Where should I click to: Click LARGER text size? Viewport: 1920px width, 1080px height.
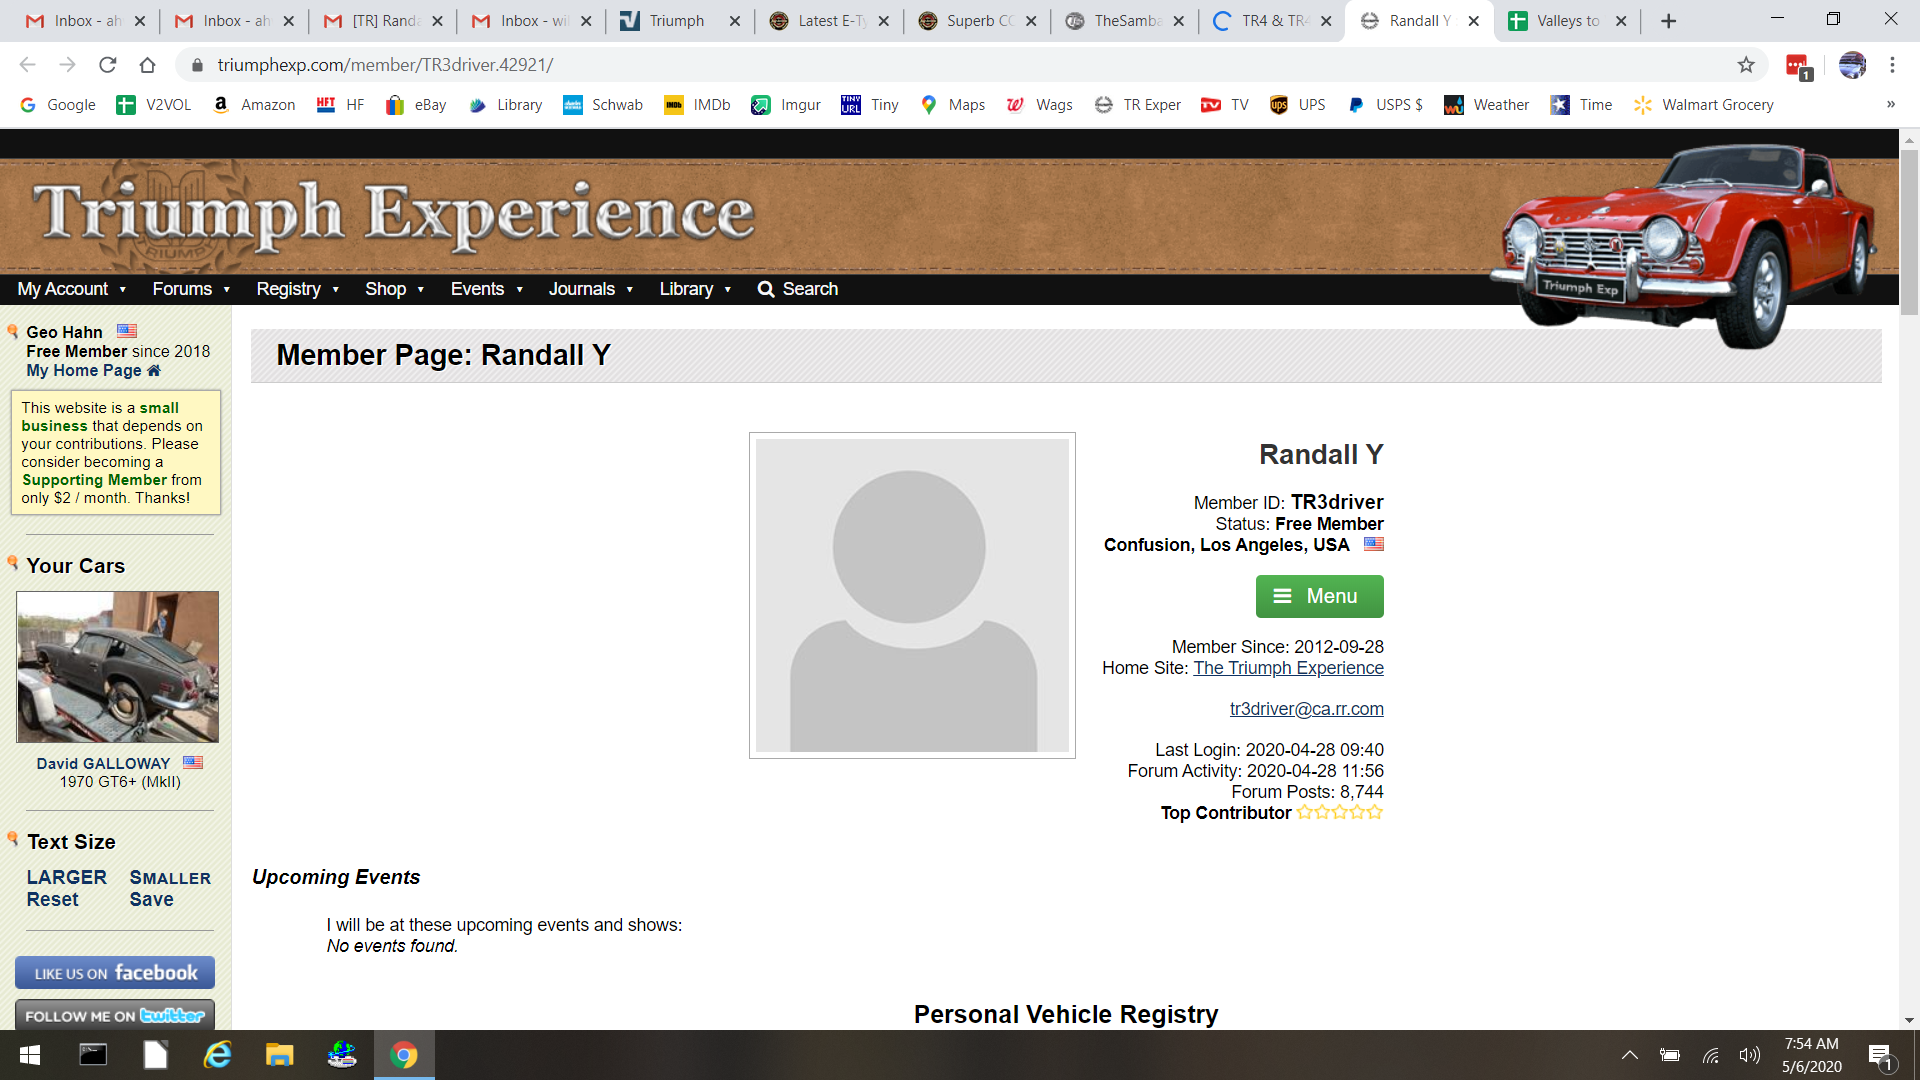[66, 877]
